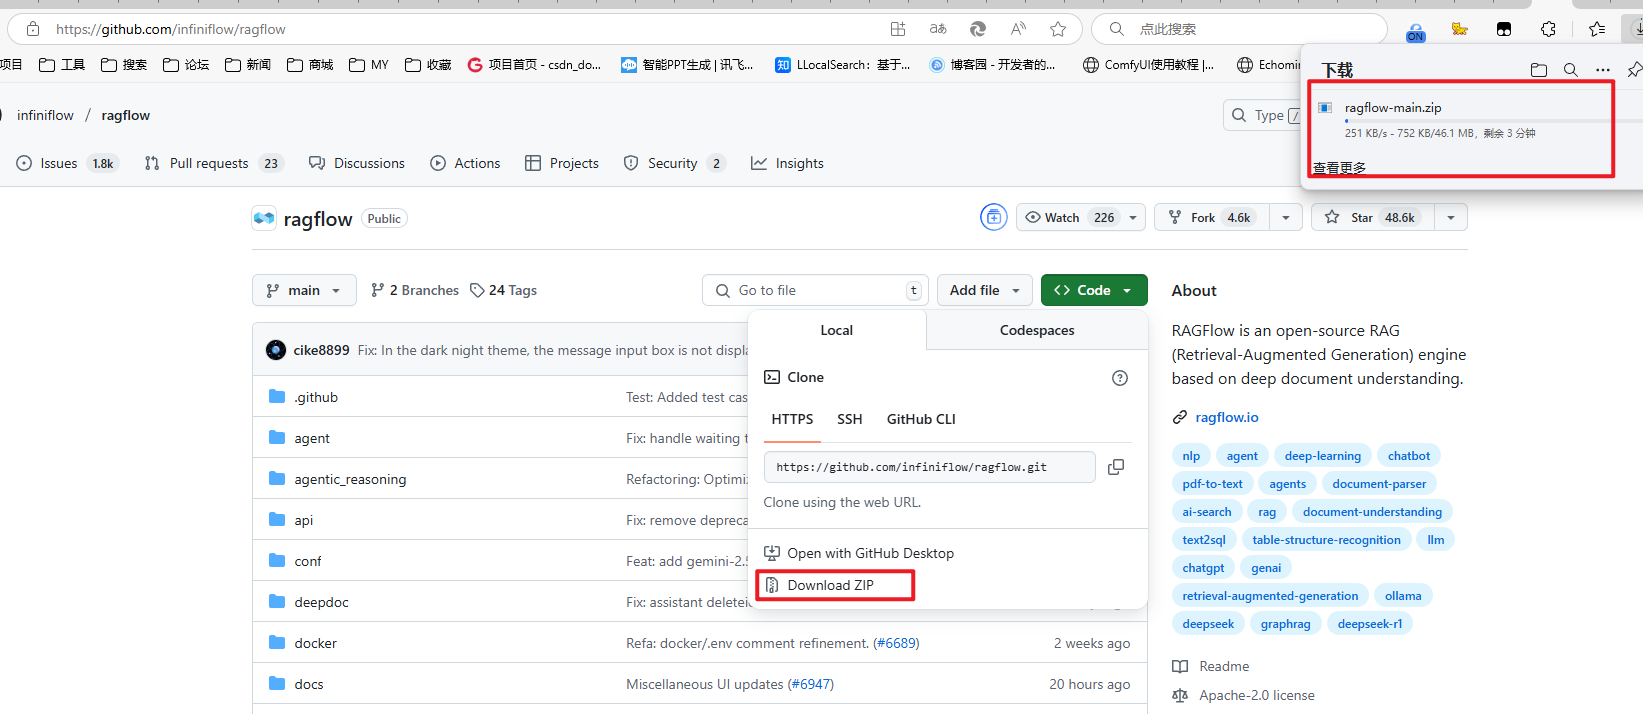
Task: Open the split screen icon in address bar
Action: tap(898, 29)
